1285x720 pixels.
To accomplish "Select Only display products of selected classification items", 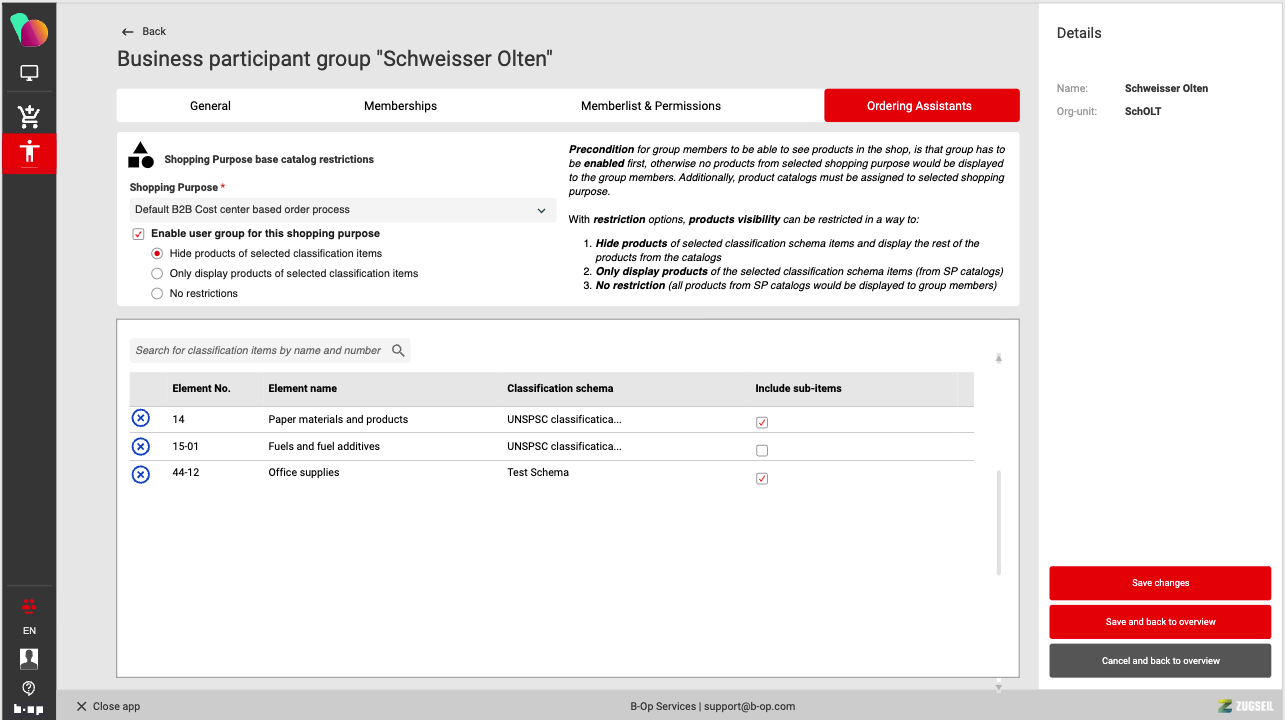I will coord(157,273).
